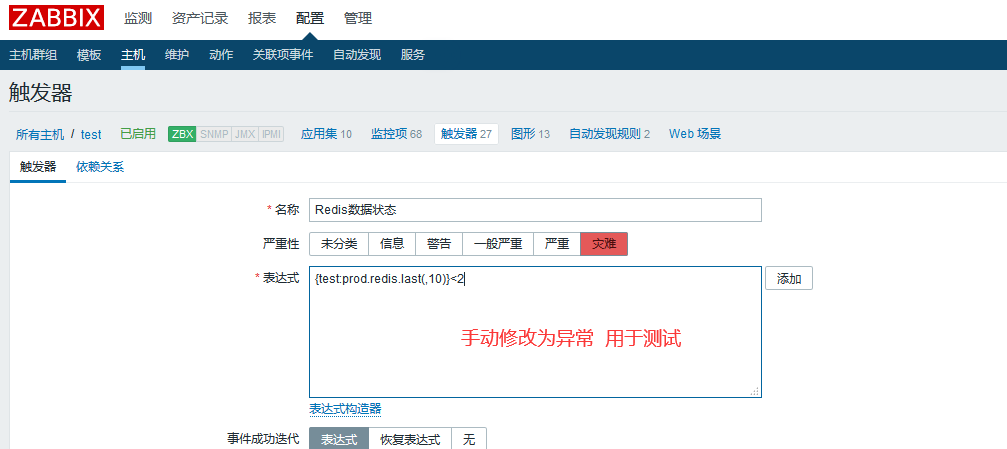Open the 表达式构造器 link
This screenshot has width=1007, height=449.
[x=345, y=408]
